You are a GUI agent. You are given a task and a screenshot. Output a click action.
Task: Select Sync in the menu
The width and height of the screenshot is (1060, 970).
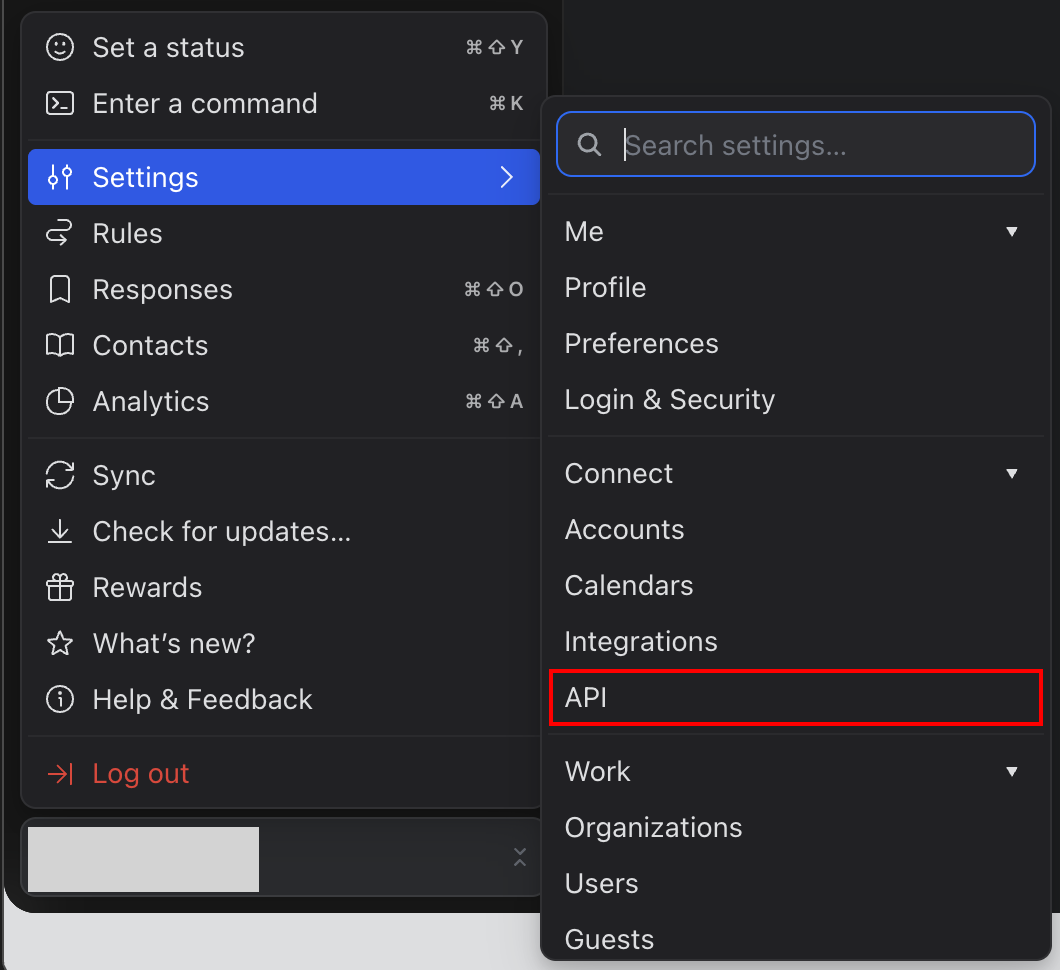pos(284,475)
